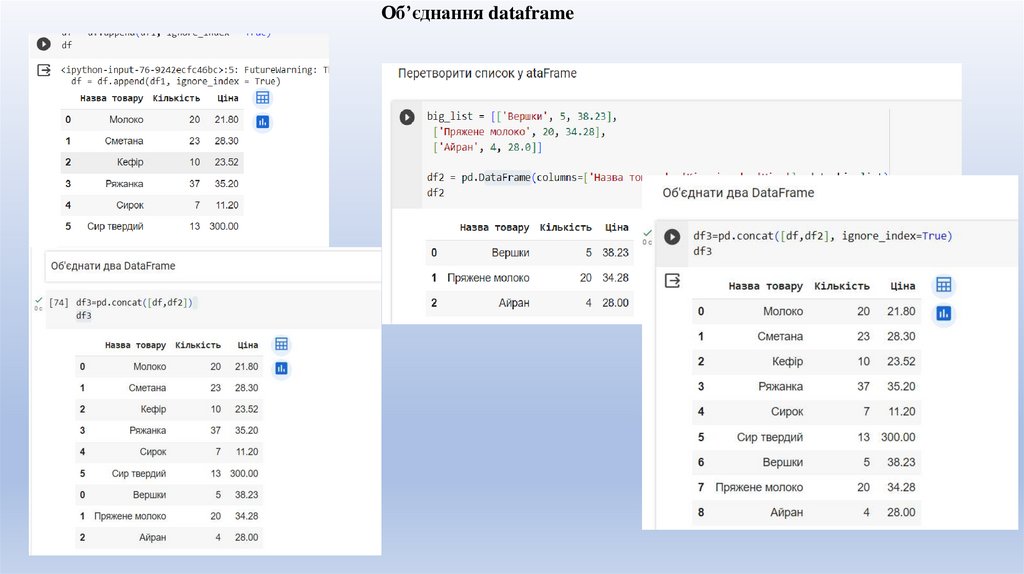
Task: Click the slide title "Об'єднання dataframe"
Action: pos(477,13)
